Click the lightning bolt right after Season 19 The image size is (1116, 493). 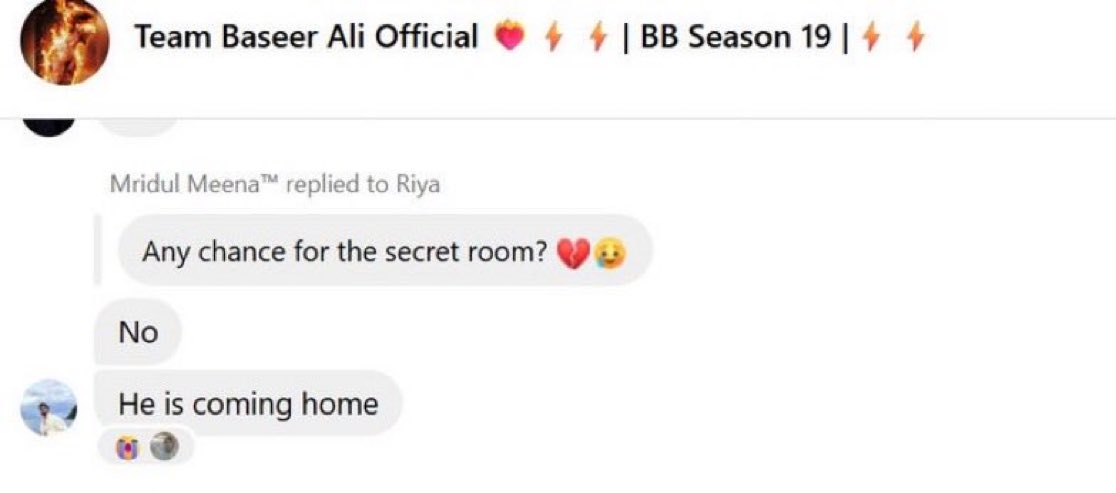point(868,37)
